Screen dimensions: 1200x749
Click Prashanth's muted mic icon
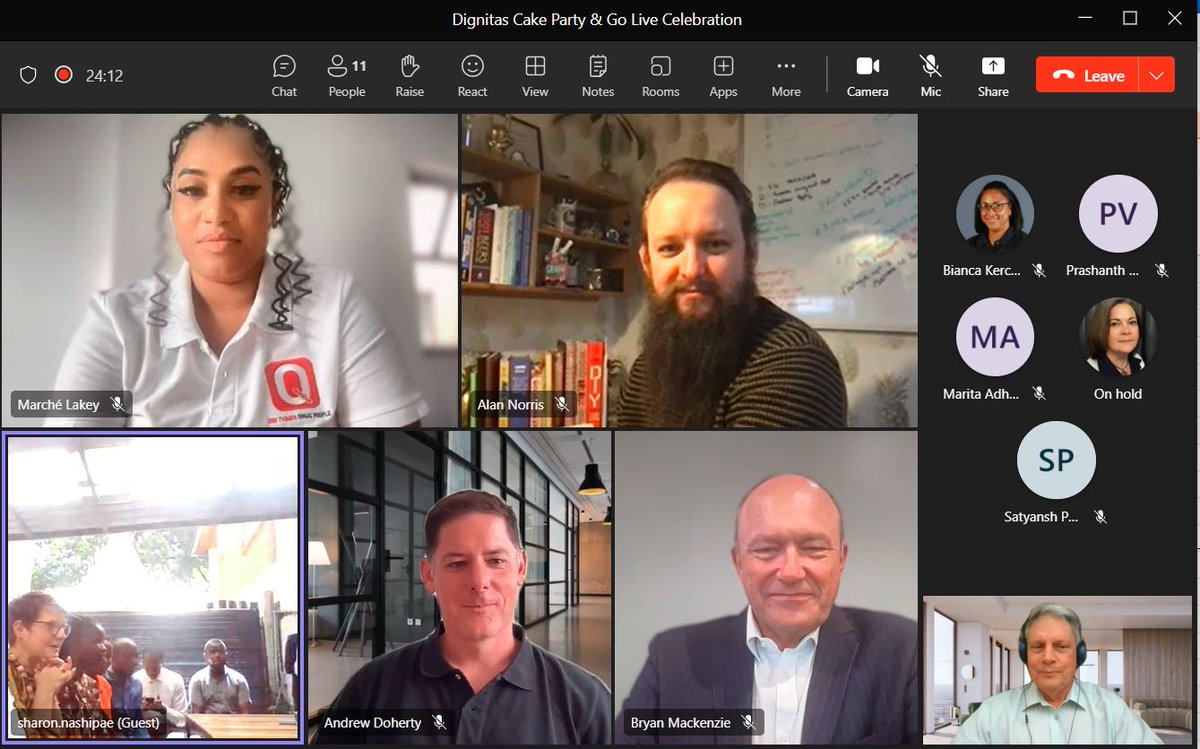tap(1162, 271)
